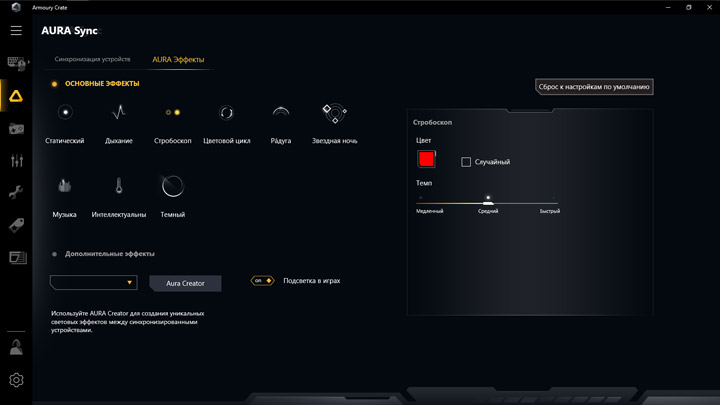Open the red color swatch picker

(426, 159)
